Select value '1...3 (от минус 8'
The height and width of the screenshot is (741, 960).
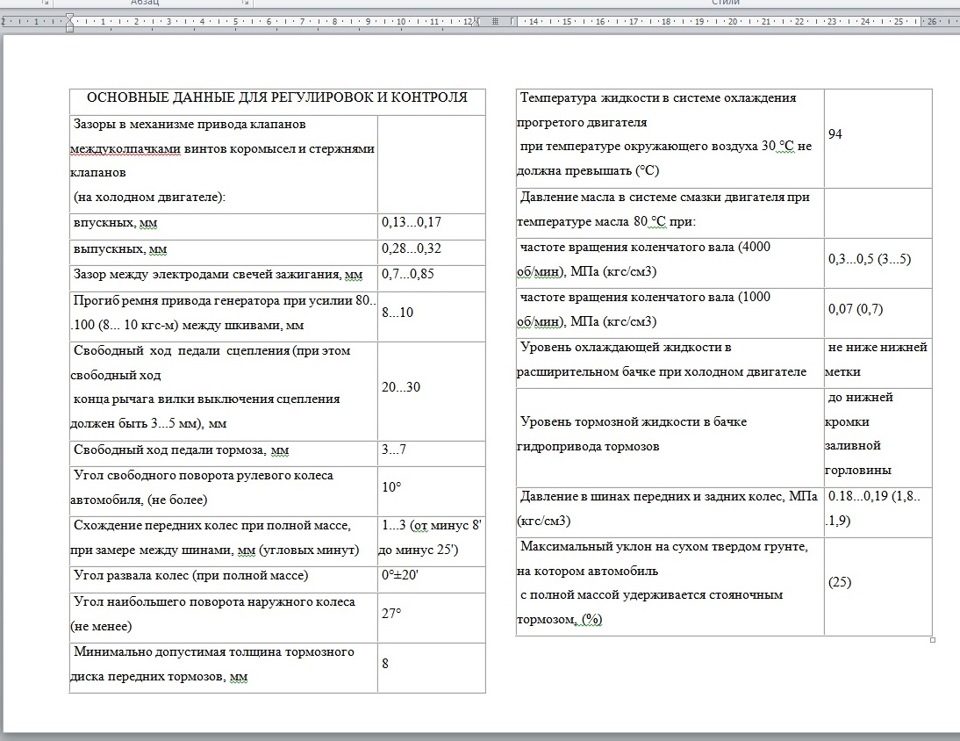click(x=432, y=525)
